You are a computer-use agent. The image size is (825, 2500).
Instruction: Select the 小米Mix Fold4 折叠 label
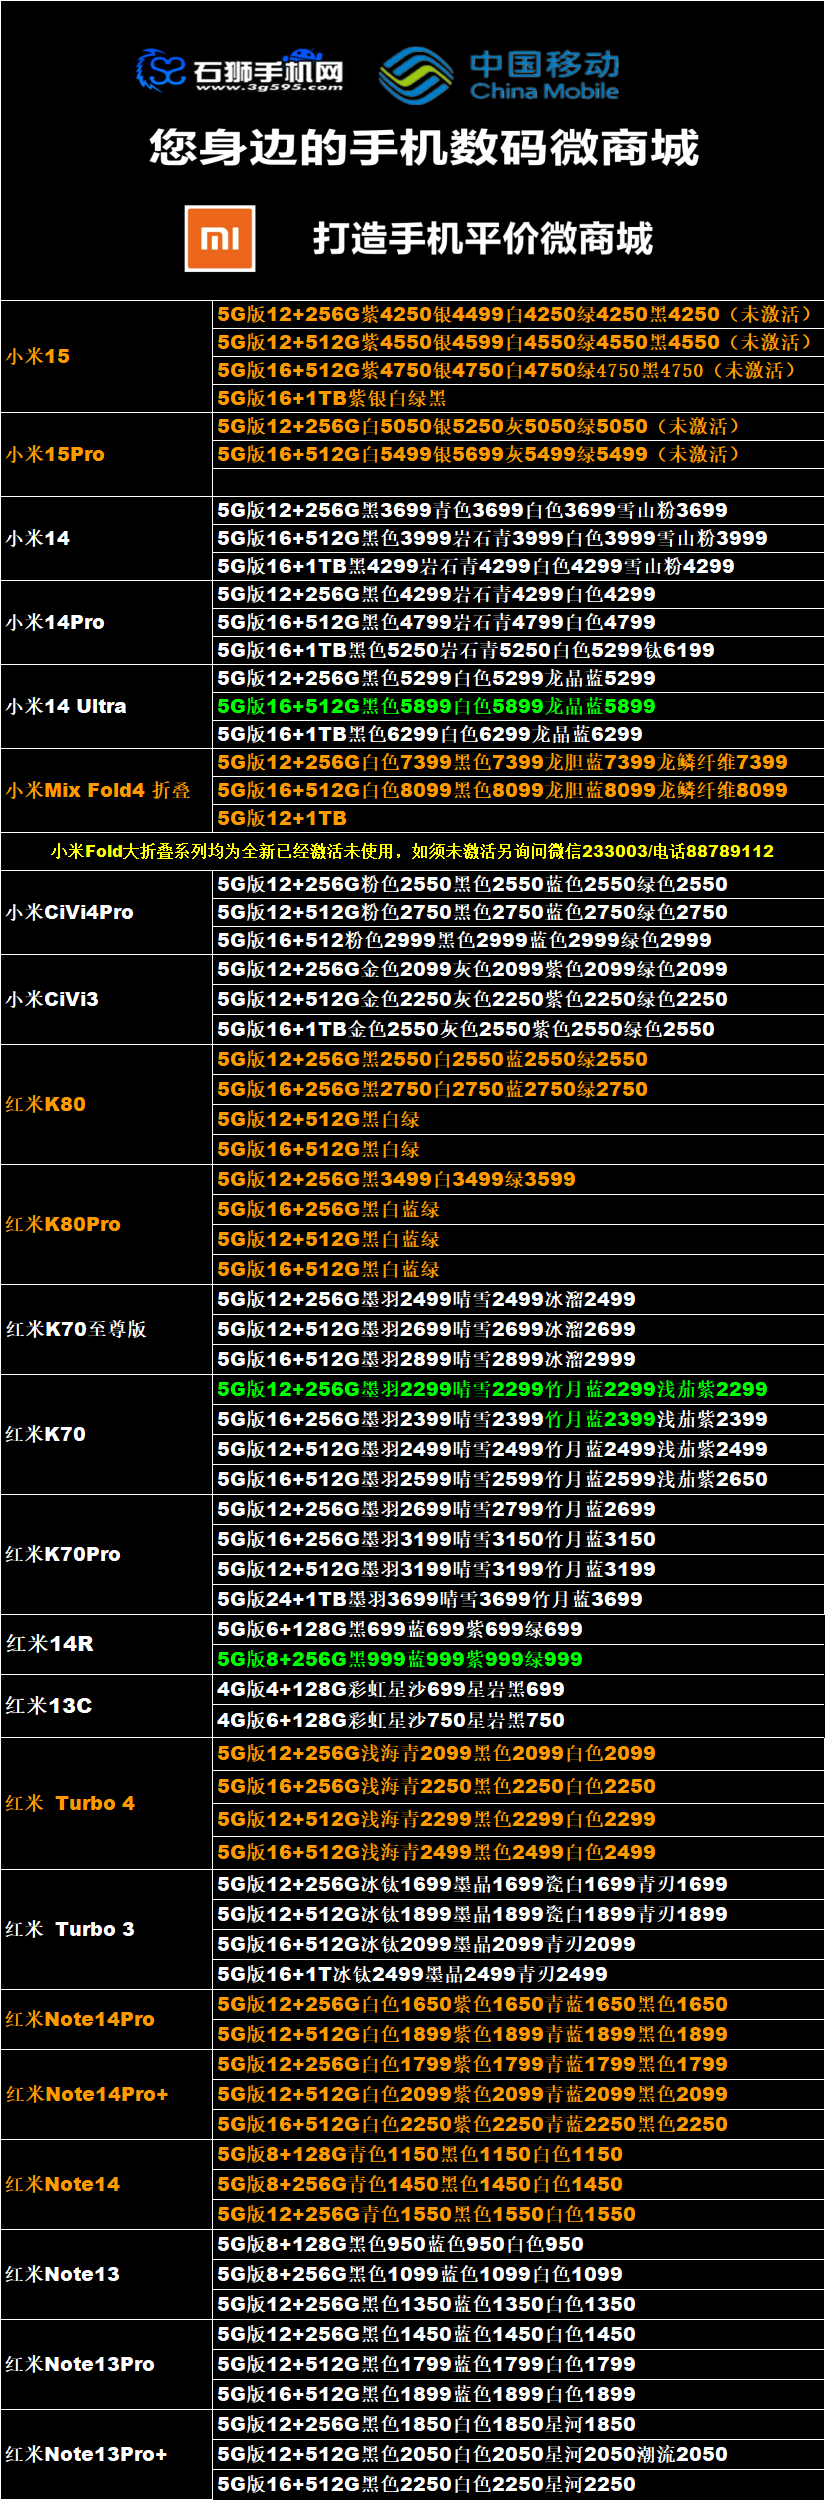pyautogui.click(x=98, y=790)
